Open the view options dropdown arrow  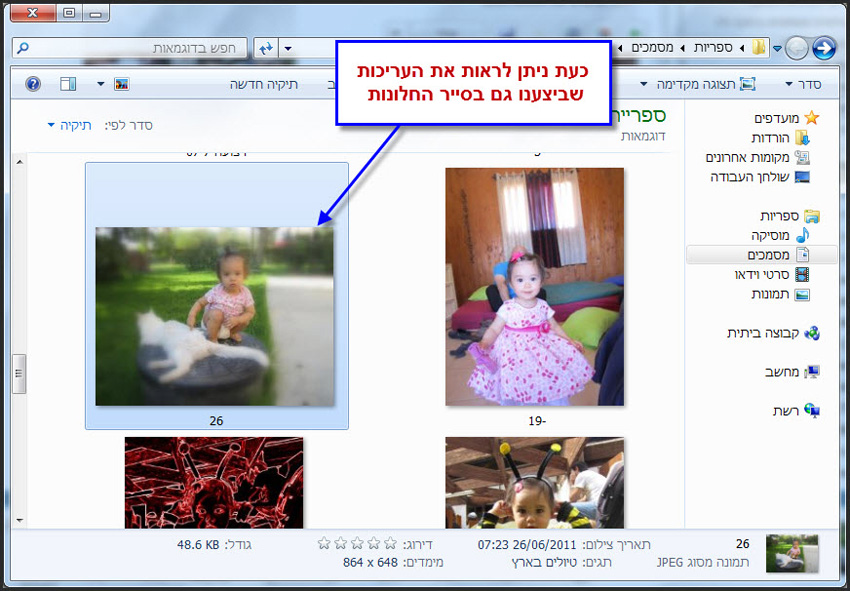tap(100, 84)
